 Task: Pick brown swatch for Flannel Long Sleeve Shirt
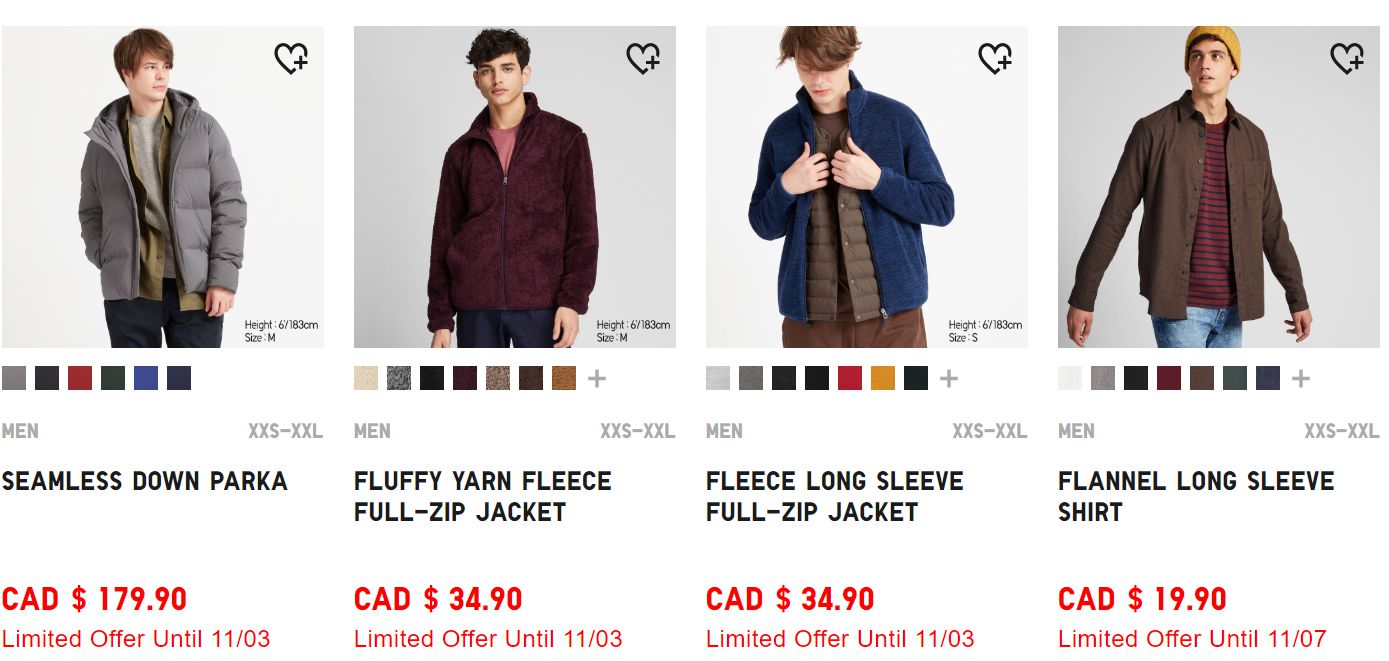click(x=1202, y=378)
